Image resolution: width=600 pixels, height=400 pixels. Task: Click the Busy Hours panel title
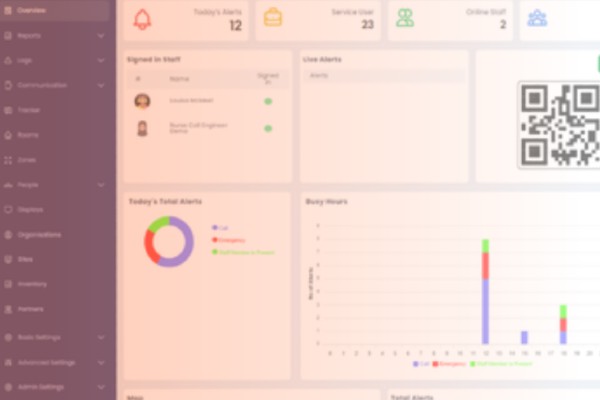[x=326, y=201]
